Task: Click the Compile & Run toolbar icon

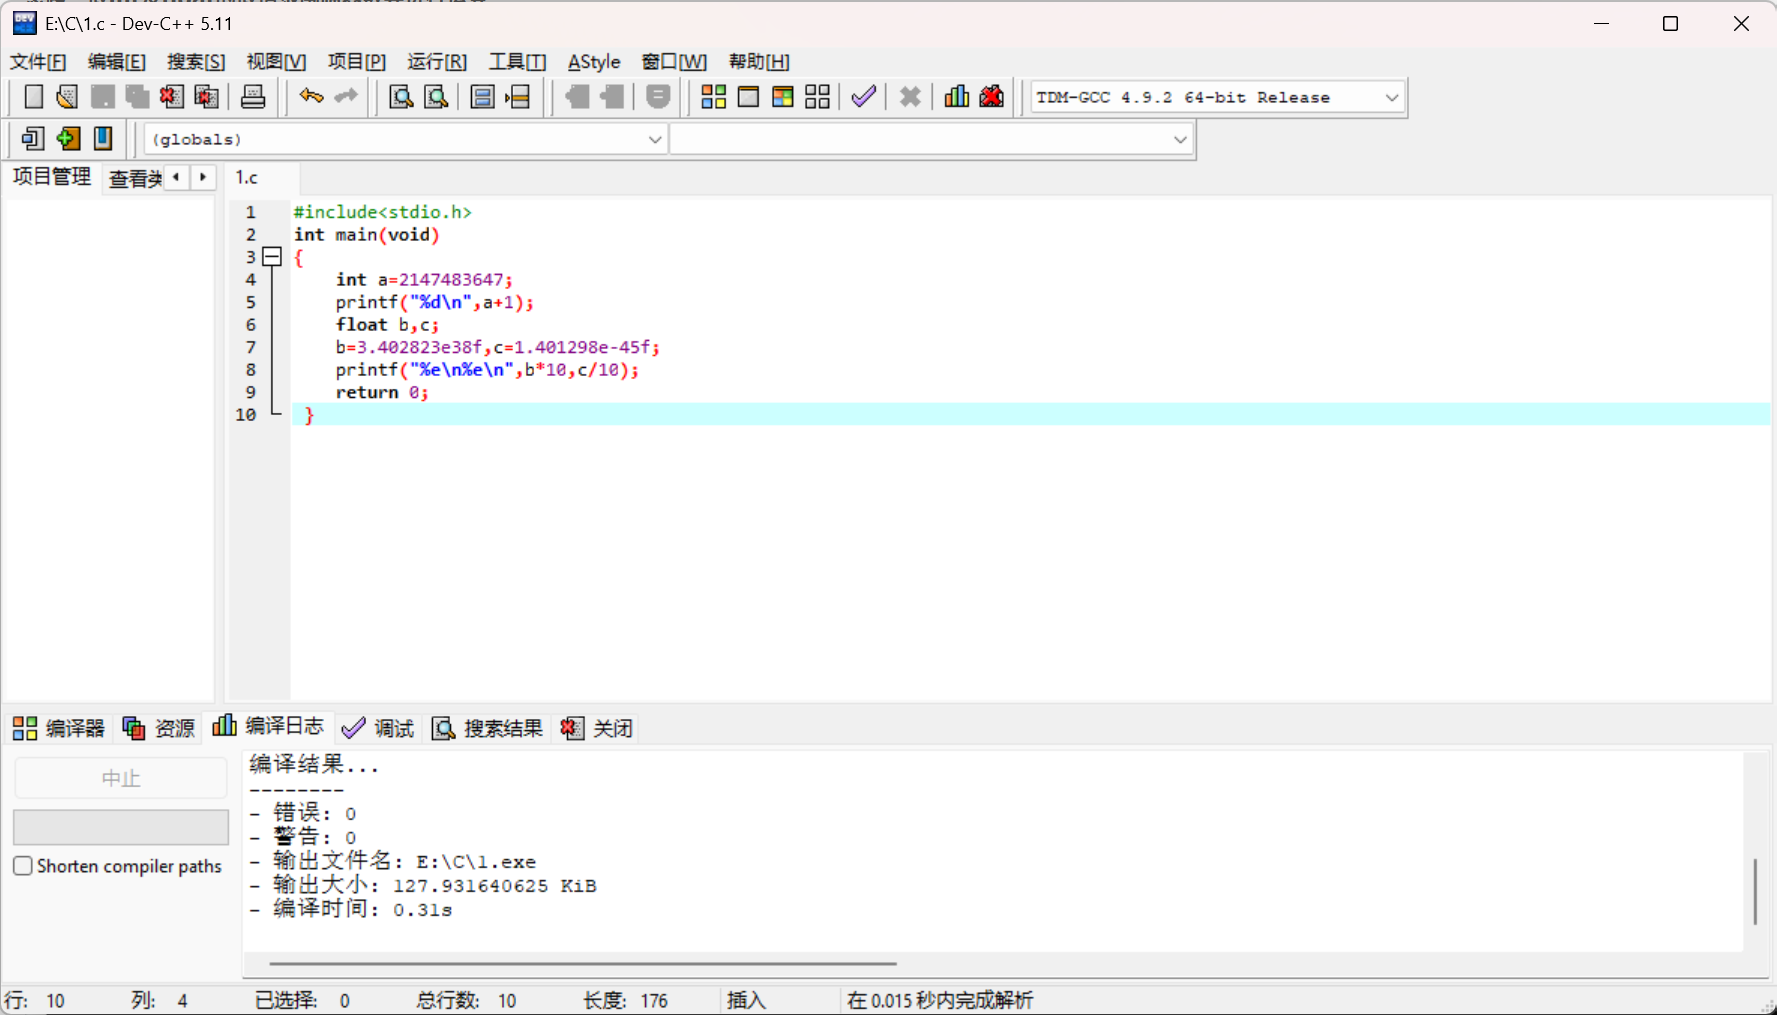Action: 783,97
